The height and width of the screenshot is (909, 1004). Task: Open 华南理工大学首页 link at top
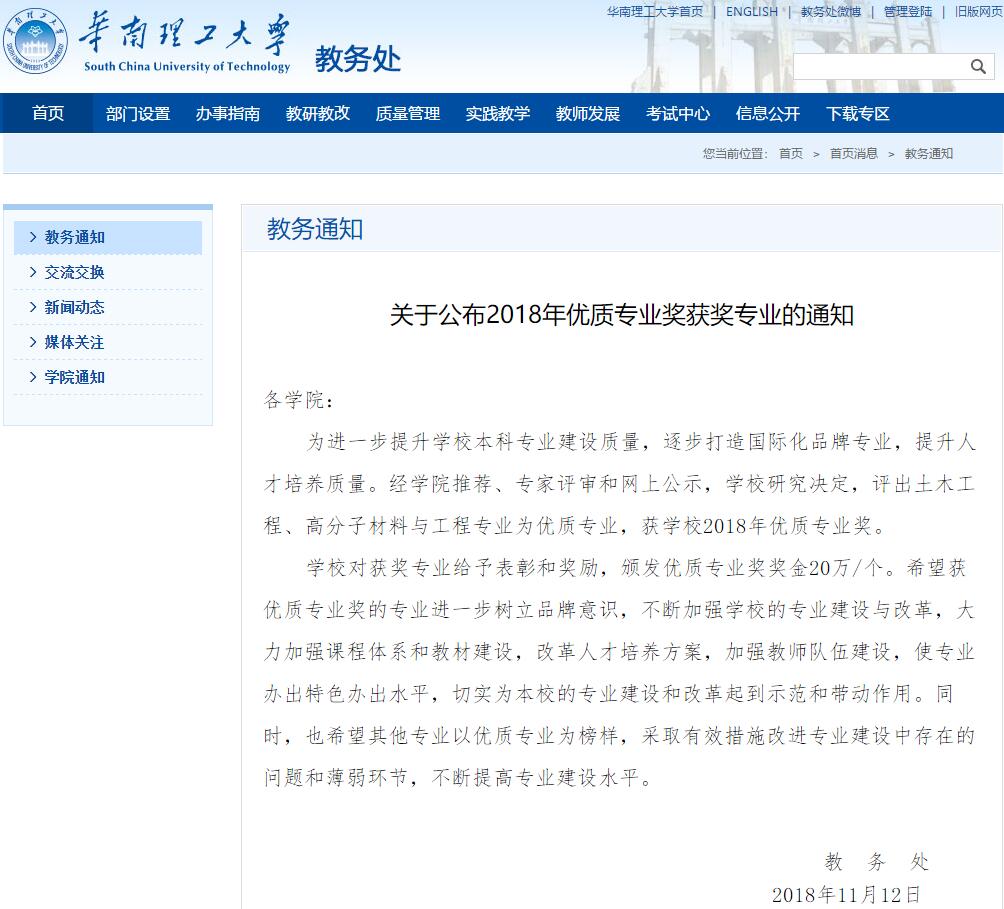pos(655,12)
